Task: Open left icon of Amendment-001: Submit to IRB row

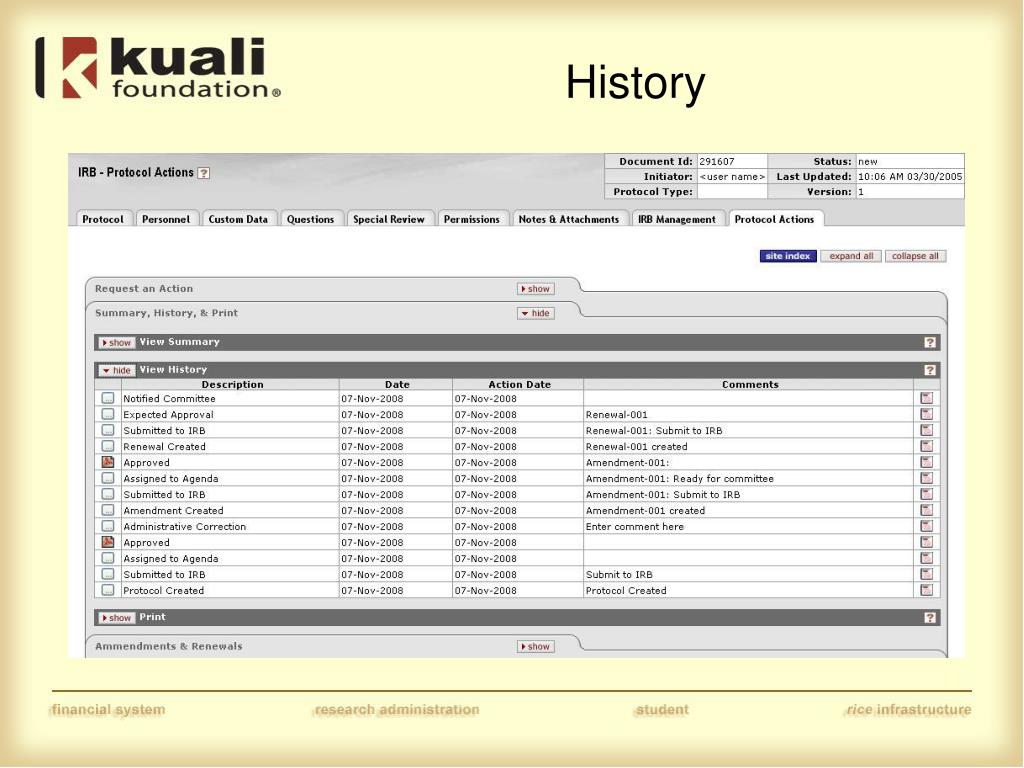Action: [x=108, y=494]
